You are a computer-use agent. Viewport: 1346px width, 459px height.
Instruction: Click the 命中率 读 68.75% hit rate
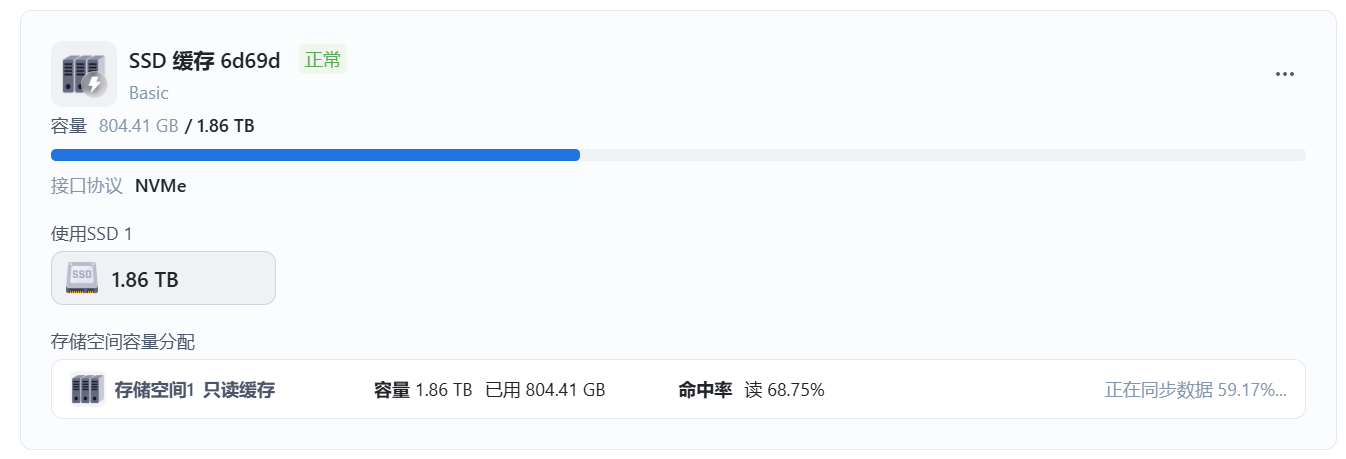click(x=752, y=390)
